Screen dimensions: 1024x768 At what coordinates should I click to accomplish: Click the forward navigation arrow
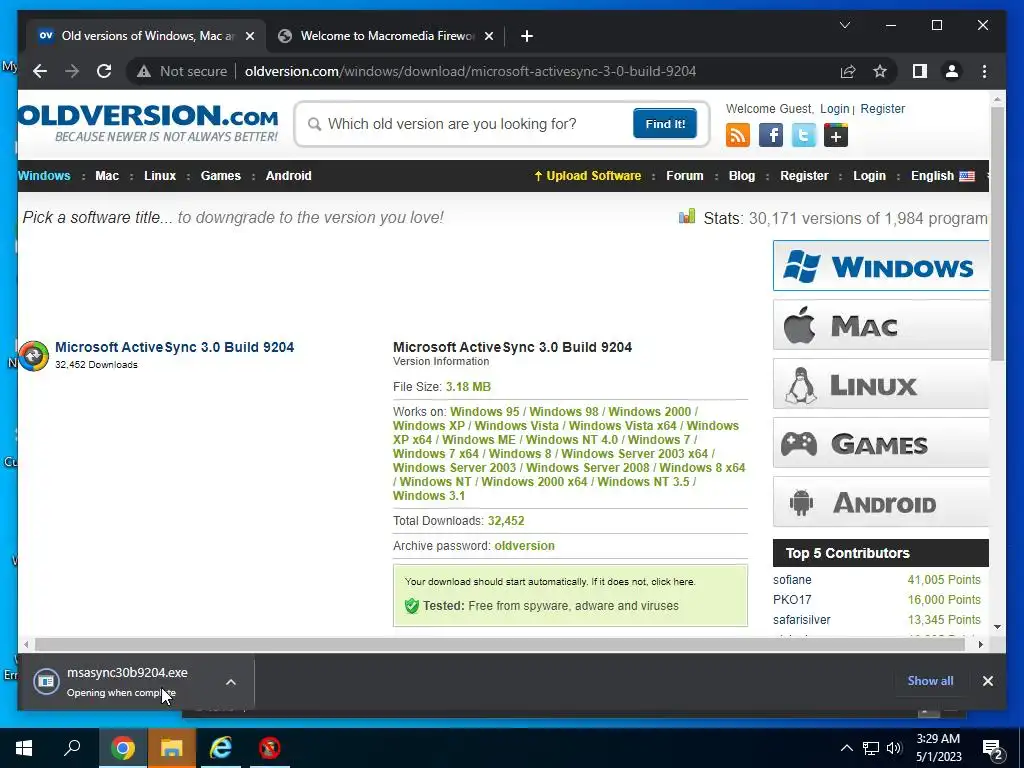(72, 71)
